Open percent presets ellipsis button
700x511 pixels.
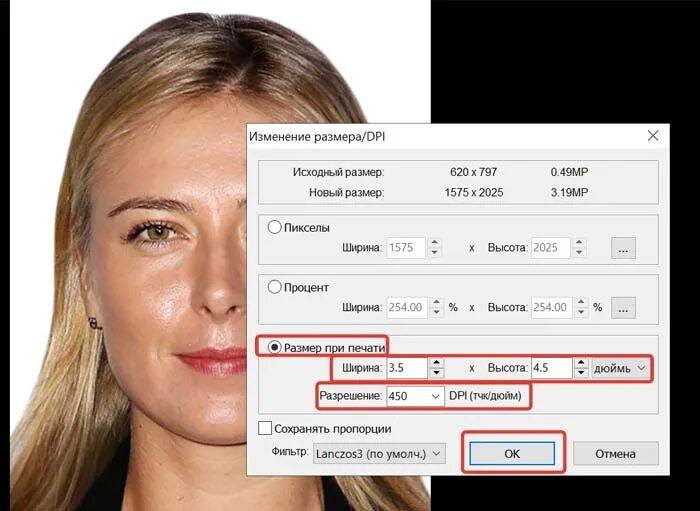coord(623,307)
